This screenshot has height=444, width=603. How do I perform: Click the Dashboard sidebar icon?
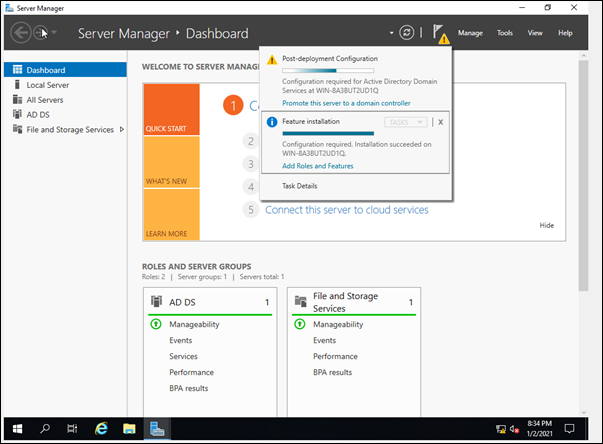(x=17, y=70)
